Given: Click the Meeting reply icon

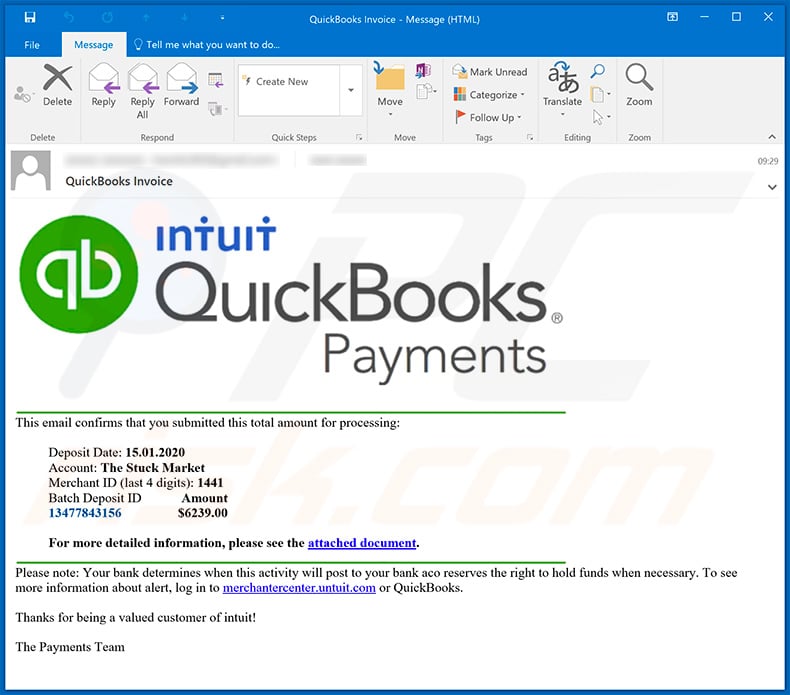Looking at the screenshot, I should [x=216, y=80].
